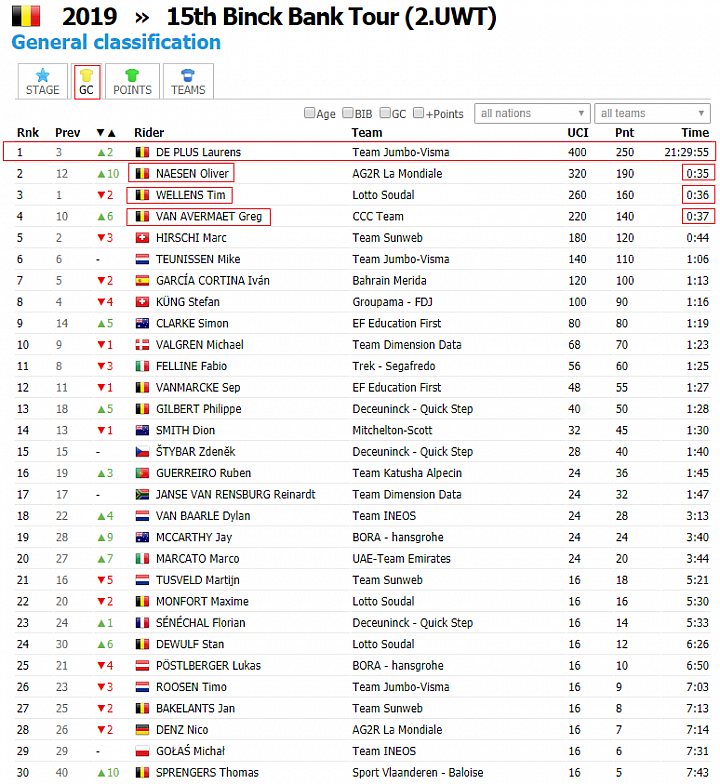Click Polish flag beside GOŁAŚ Michał
The width and height of the screenshot is (720, 784).
pos(142,751)
